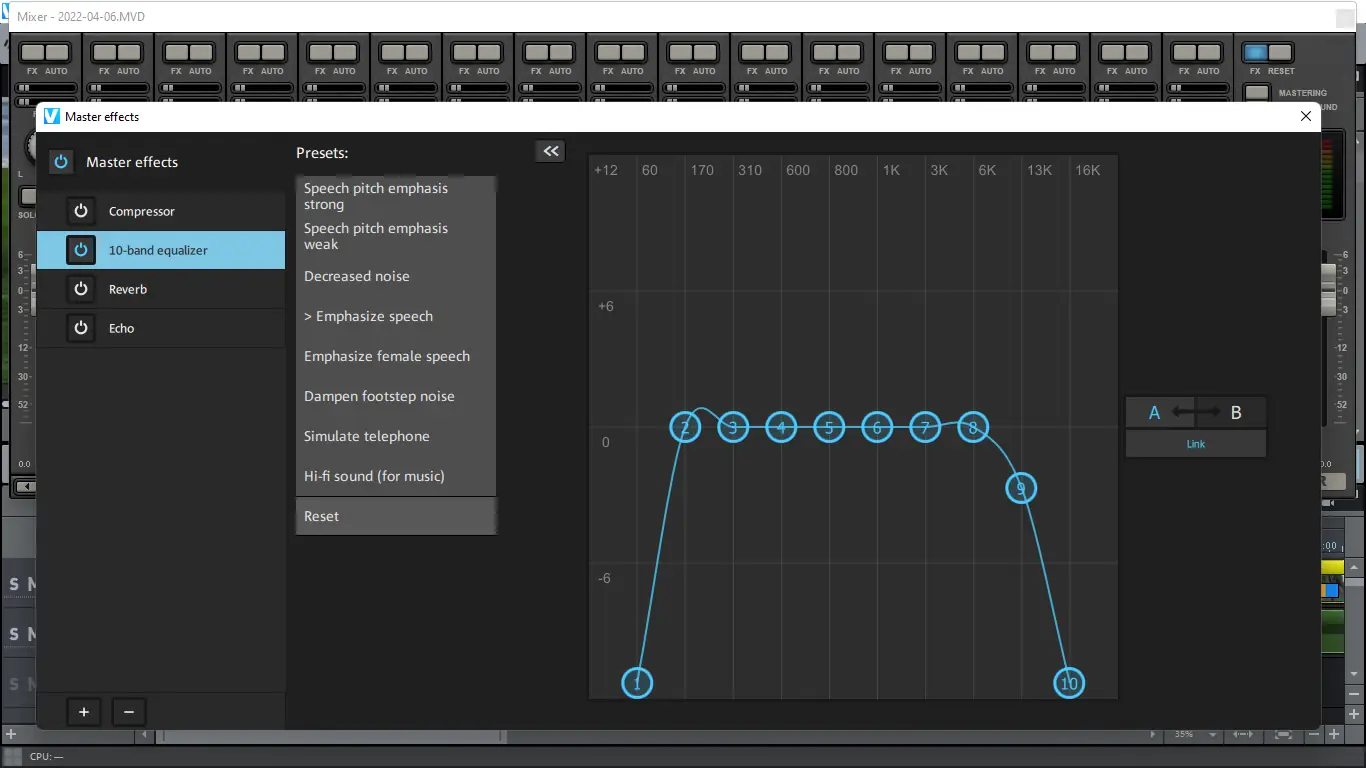1366x768 pixels.
Task: Remove an effect with the minus button
Action: pos(129,712)
